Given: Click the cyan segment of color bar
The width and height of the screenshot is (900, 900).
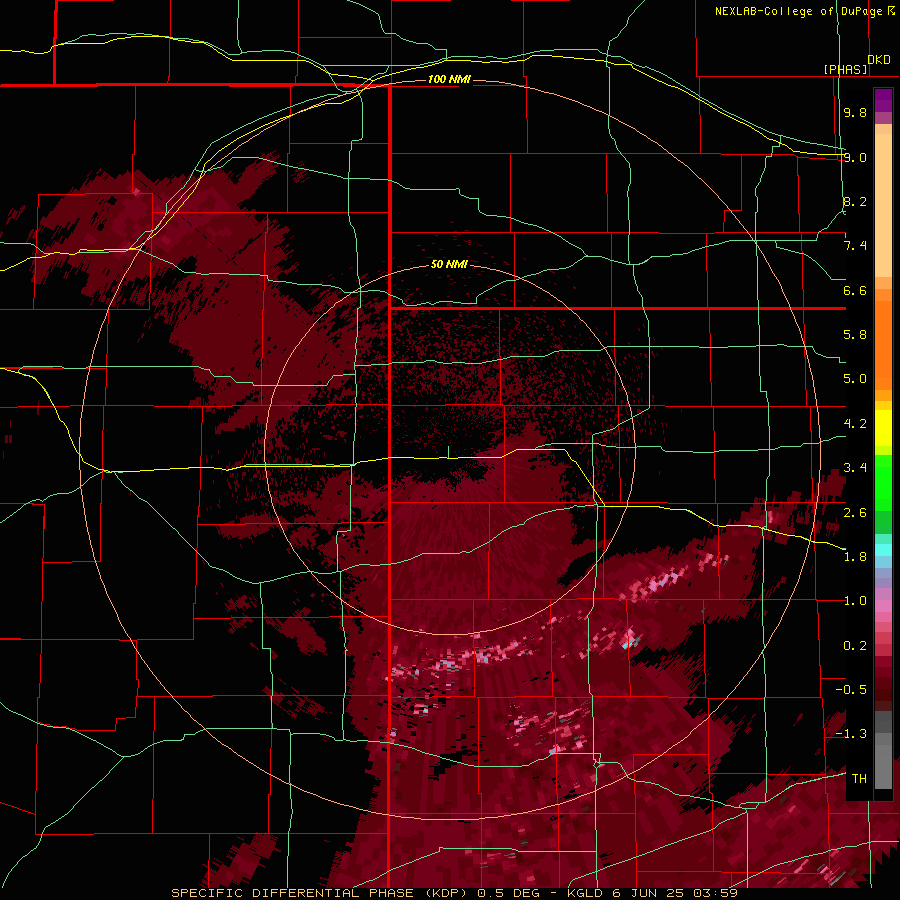Looking at the screenshot, I should pyautogui.click(x=883, y=550).
